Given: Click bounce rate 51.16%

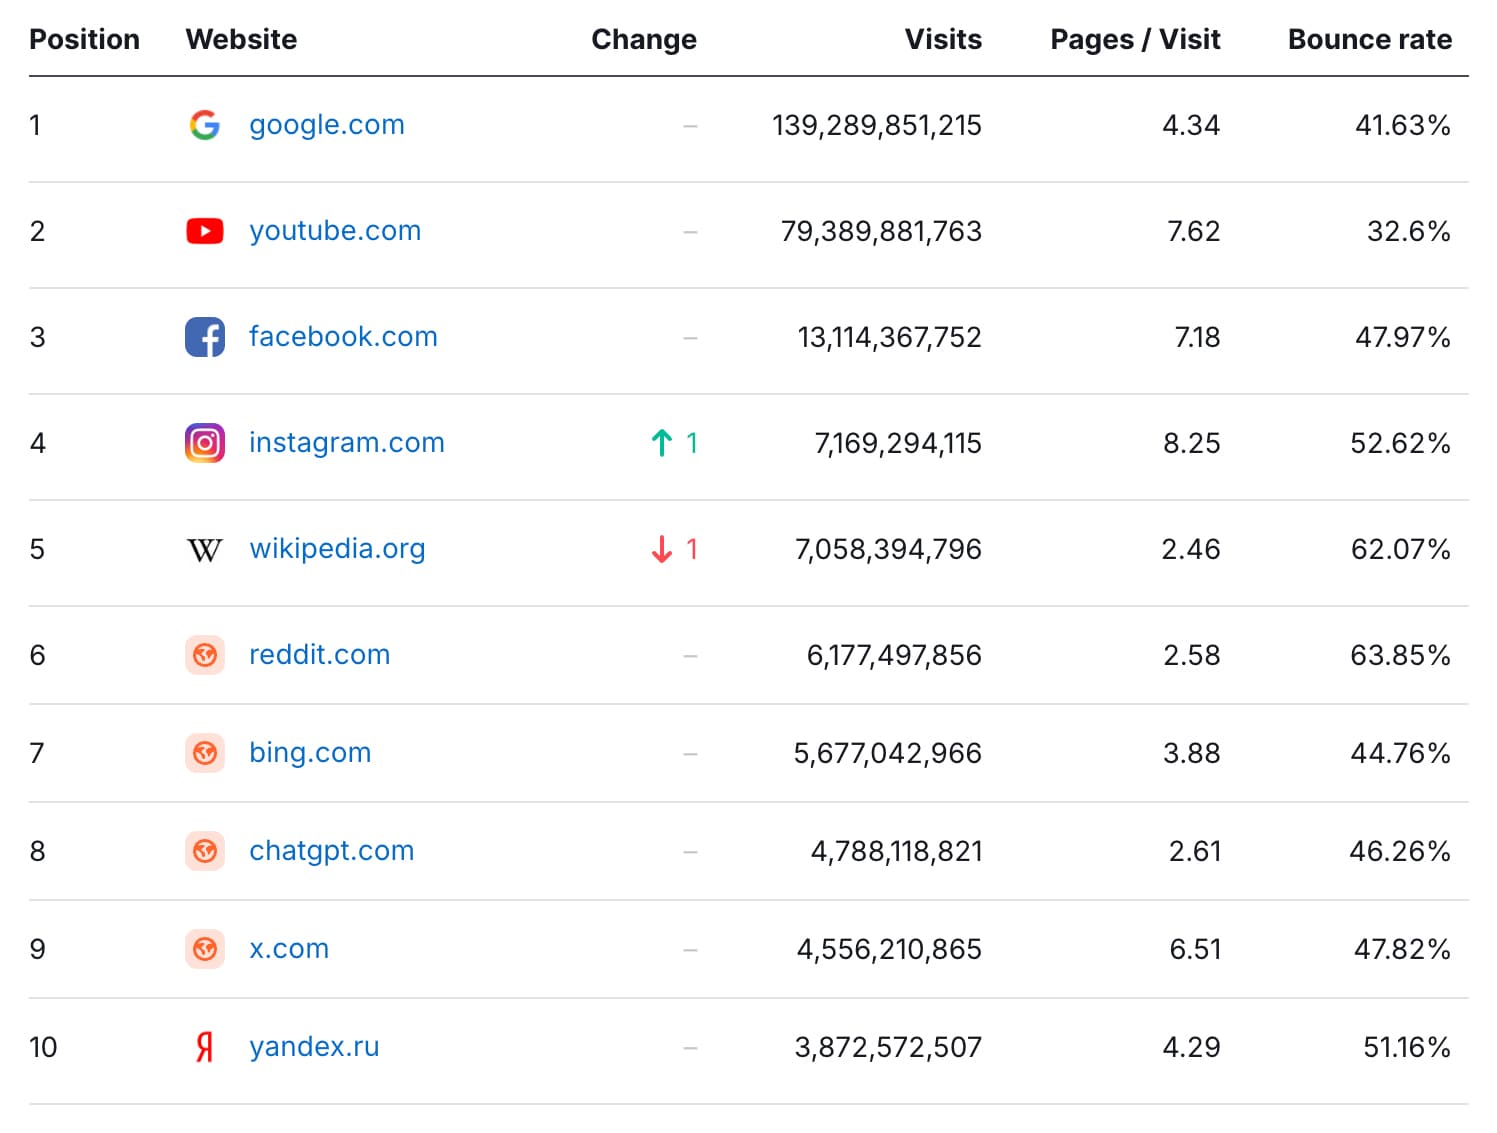Looking at the screenshot, I should click(x=1407, y=1047).
